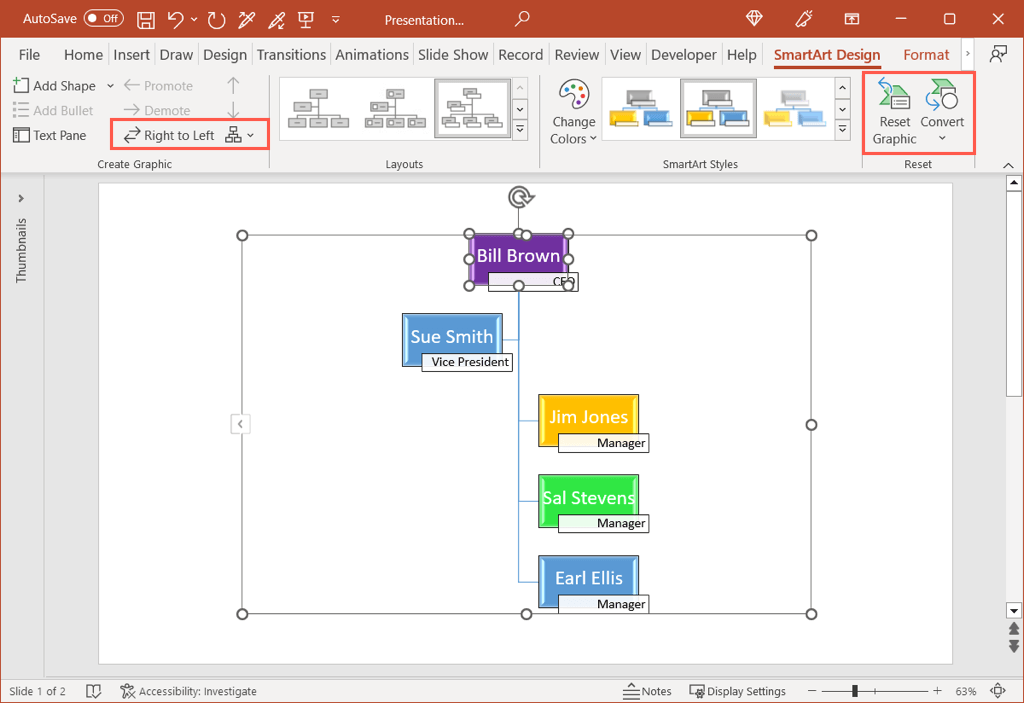Click the Fit slide to window icon
Viewport: 1024px width, 703px height.
pyautogui.click(x=997, y=691)
